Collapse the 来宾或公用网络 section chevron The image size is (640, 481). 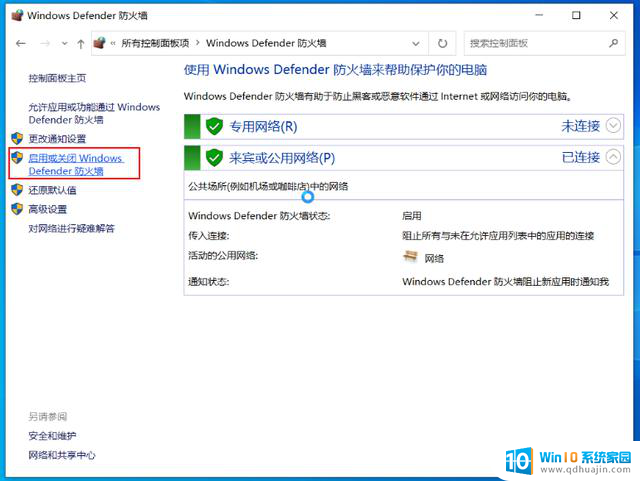click(x=613, y=157)
